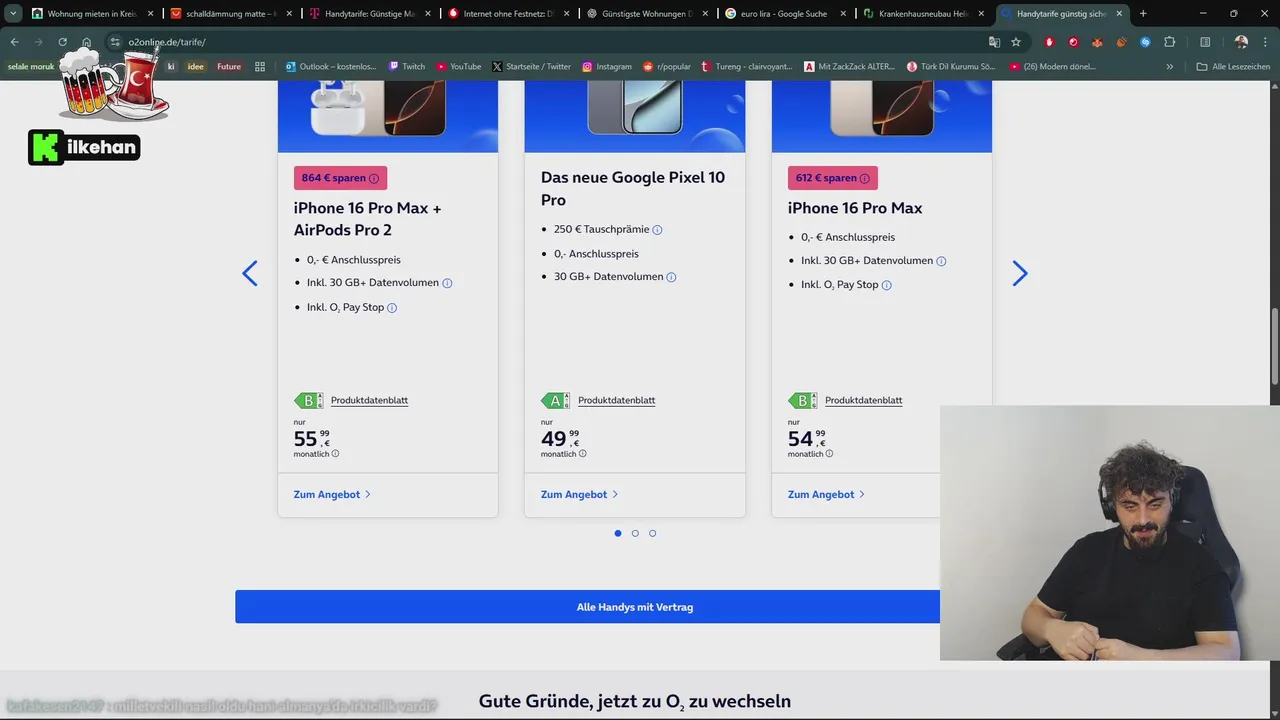Open Produktdatenblatt for Google Pixel 10 Pro
The image size is (1280, 720).
[616, 400]
